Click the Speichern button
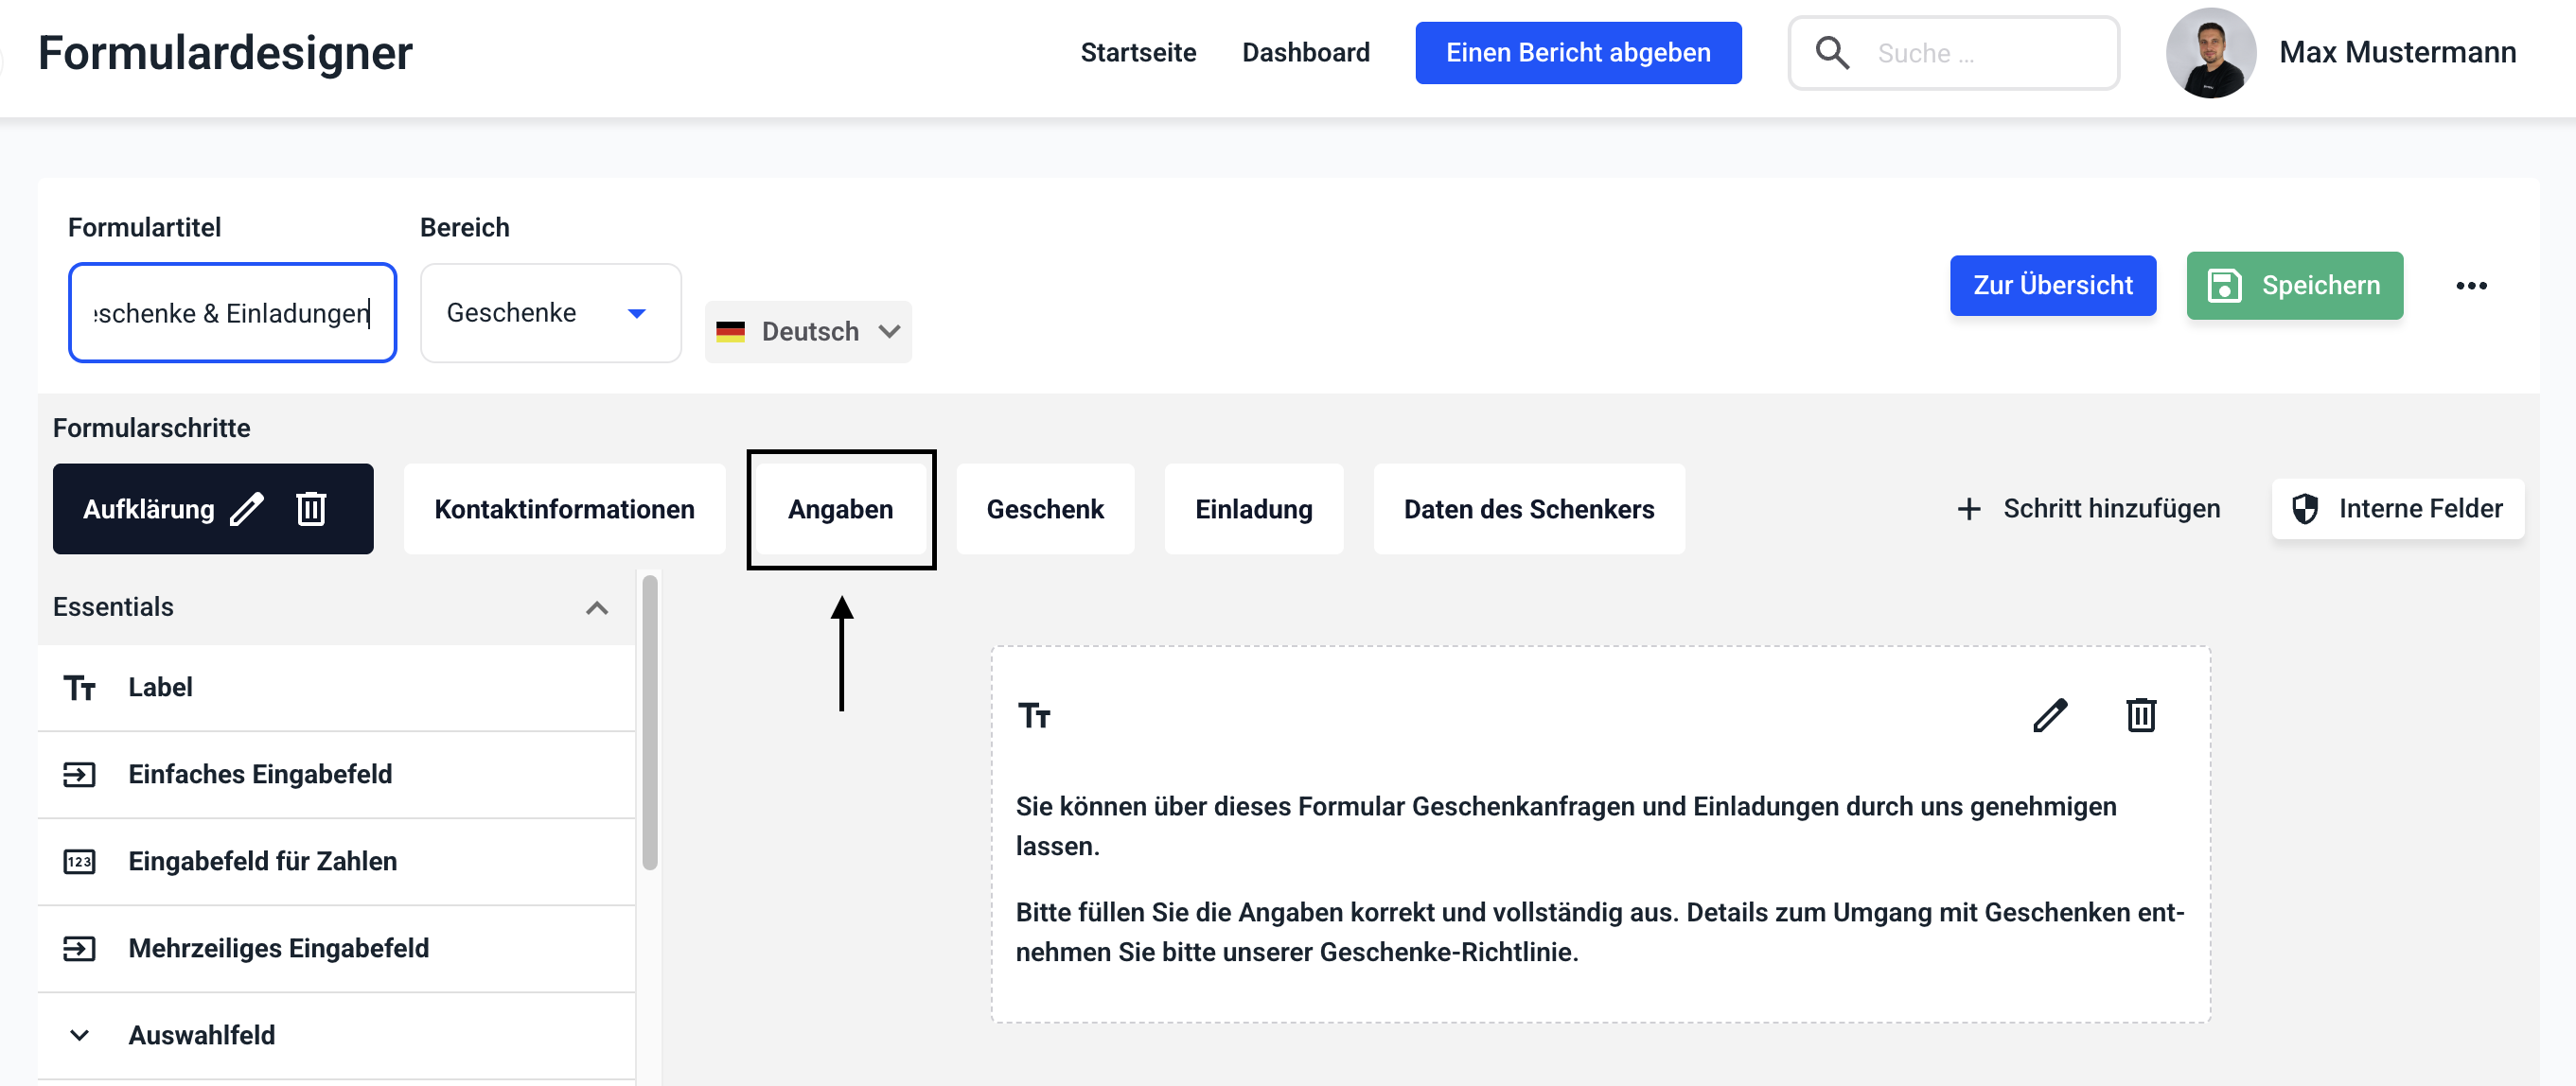This screenshot has height=1086, width=2576. (2294, 286)
